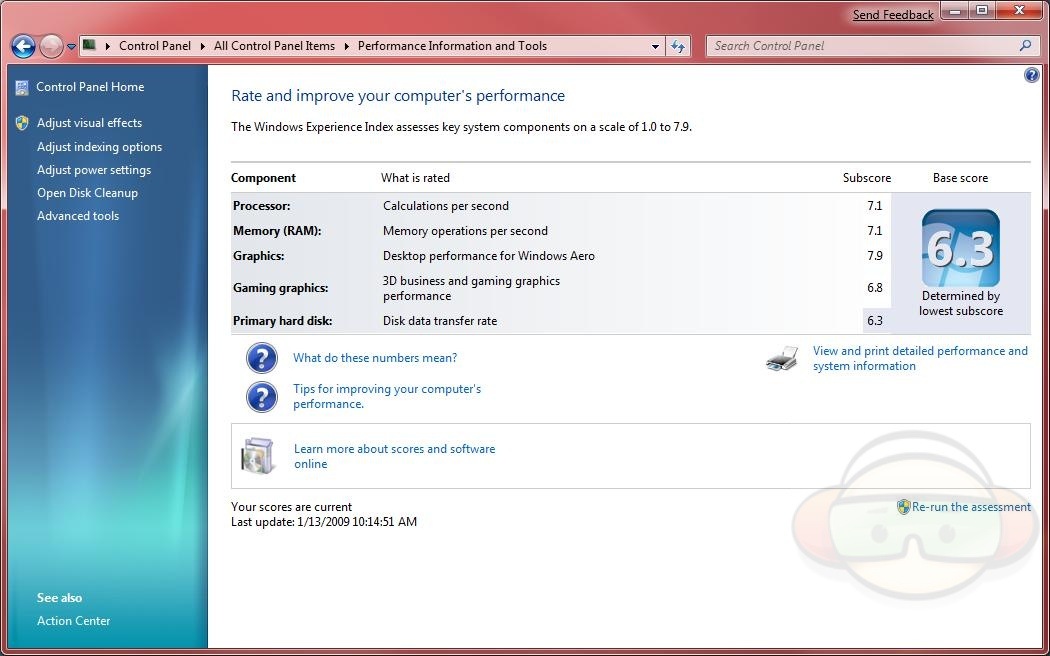Click the Back navigation arrow button

tap(23, 46)
